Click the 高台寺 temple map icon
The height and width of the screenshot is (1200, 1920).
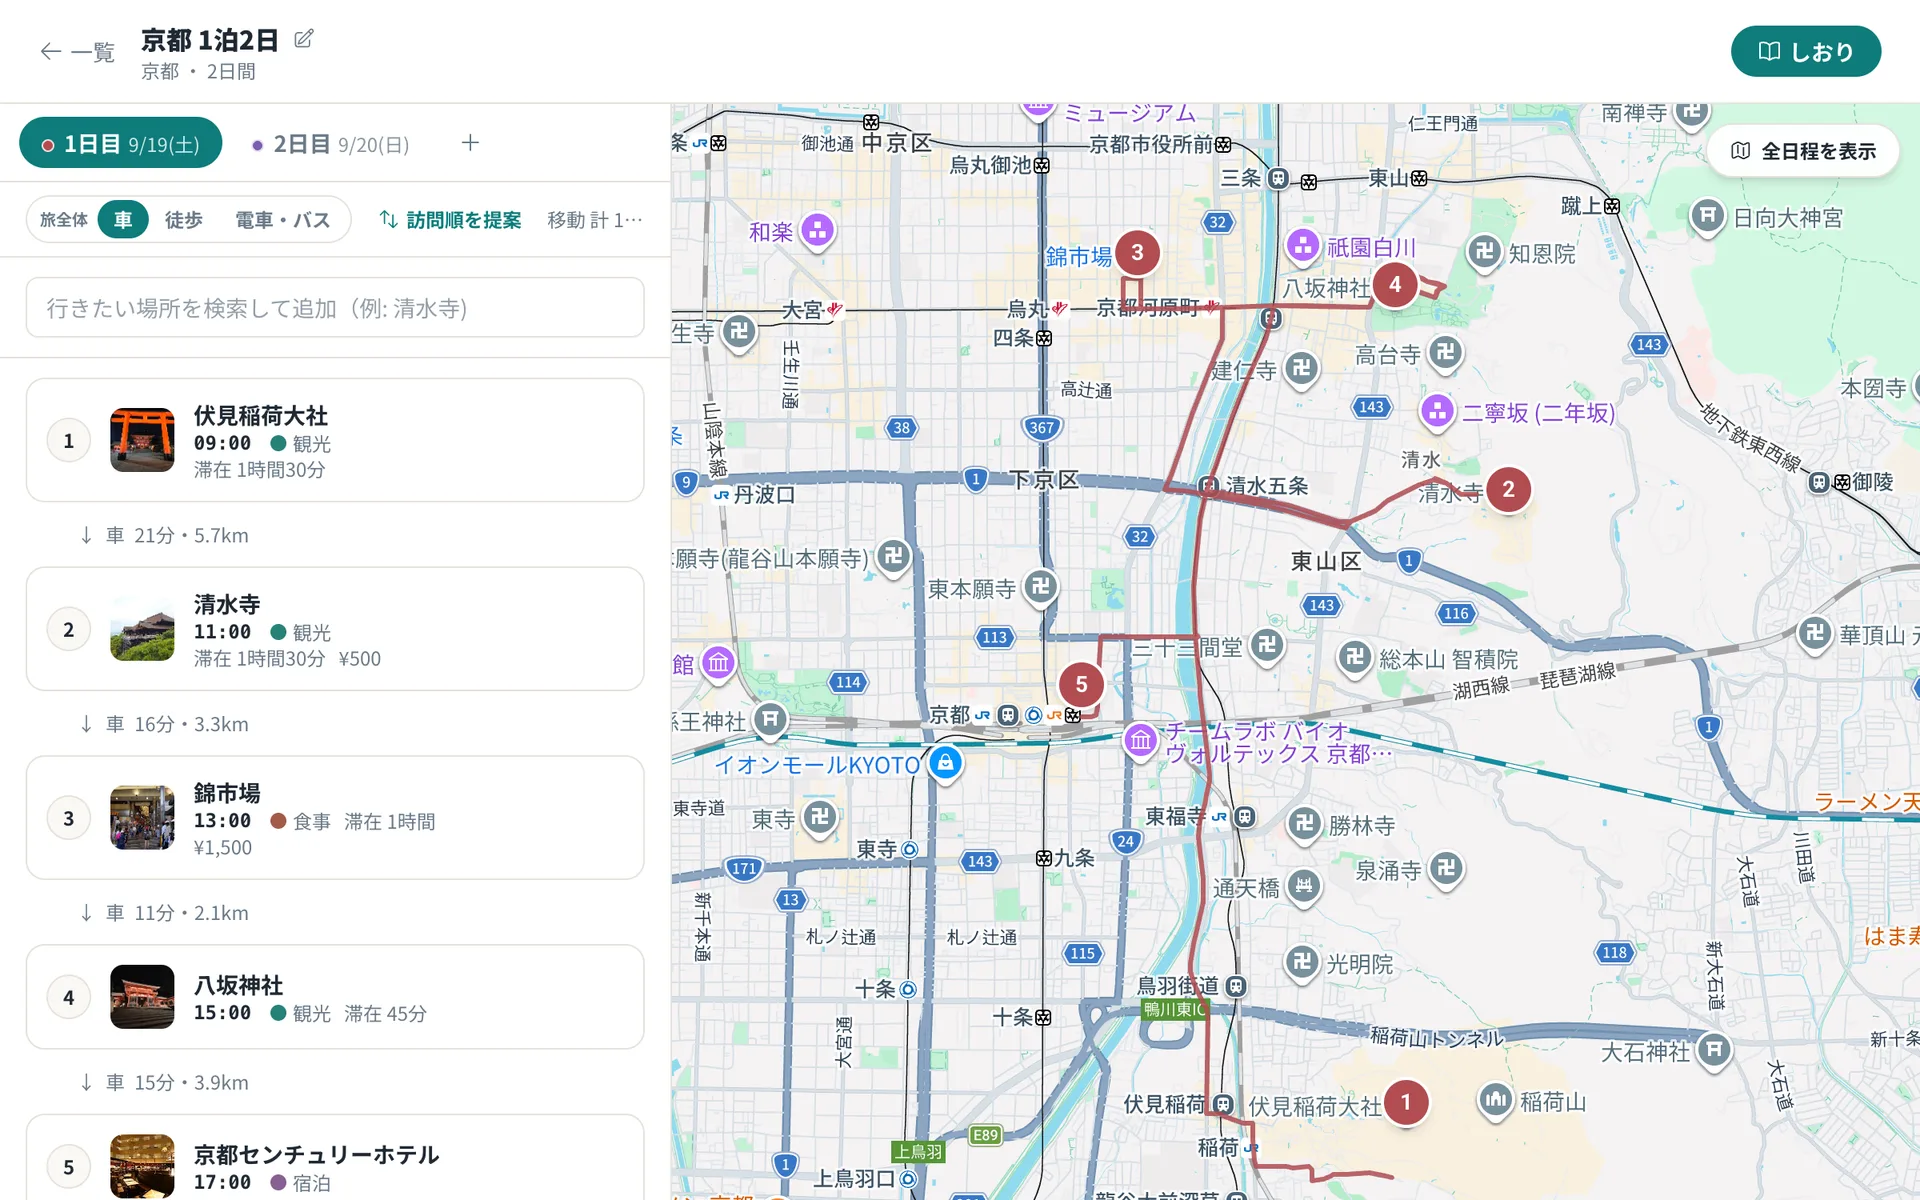pyautogui.click(x=1445, y=352)
